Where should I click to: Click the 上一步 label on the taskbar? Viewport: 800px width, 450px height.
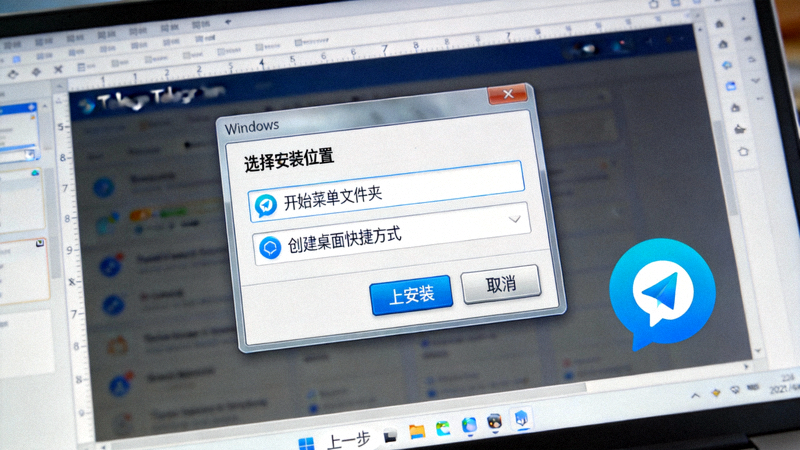348,440
